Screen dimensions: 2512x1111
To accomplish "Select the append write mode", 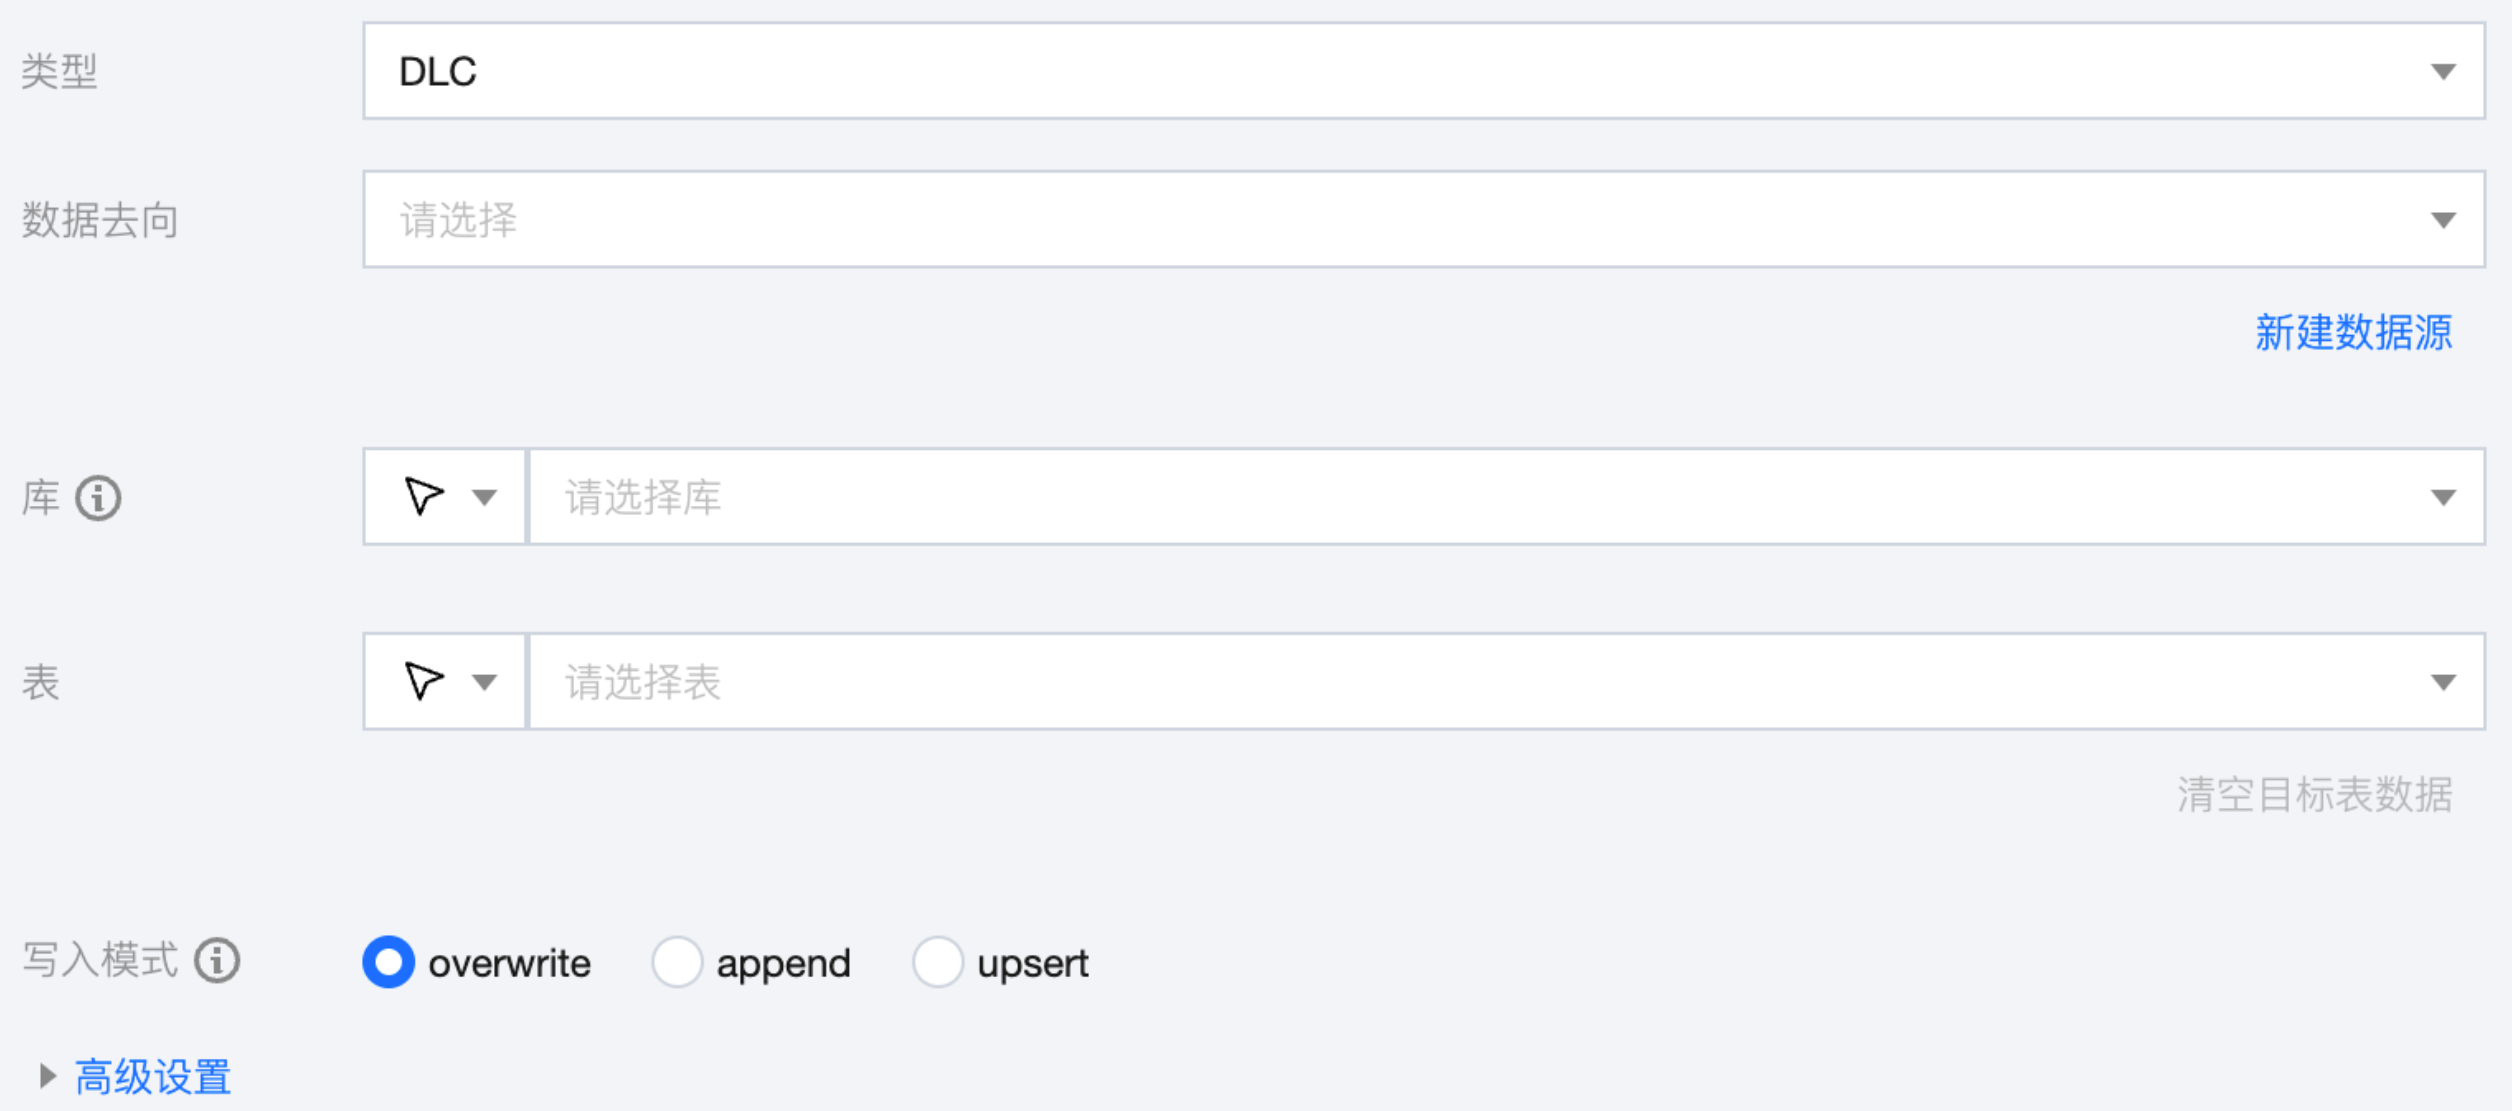I will pos(677,962).
